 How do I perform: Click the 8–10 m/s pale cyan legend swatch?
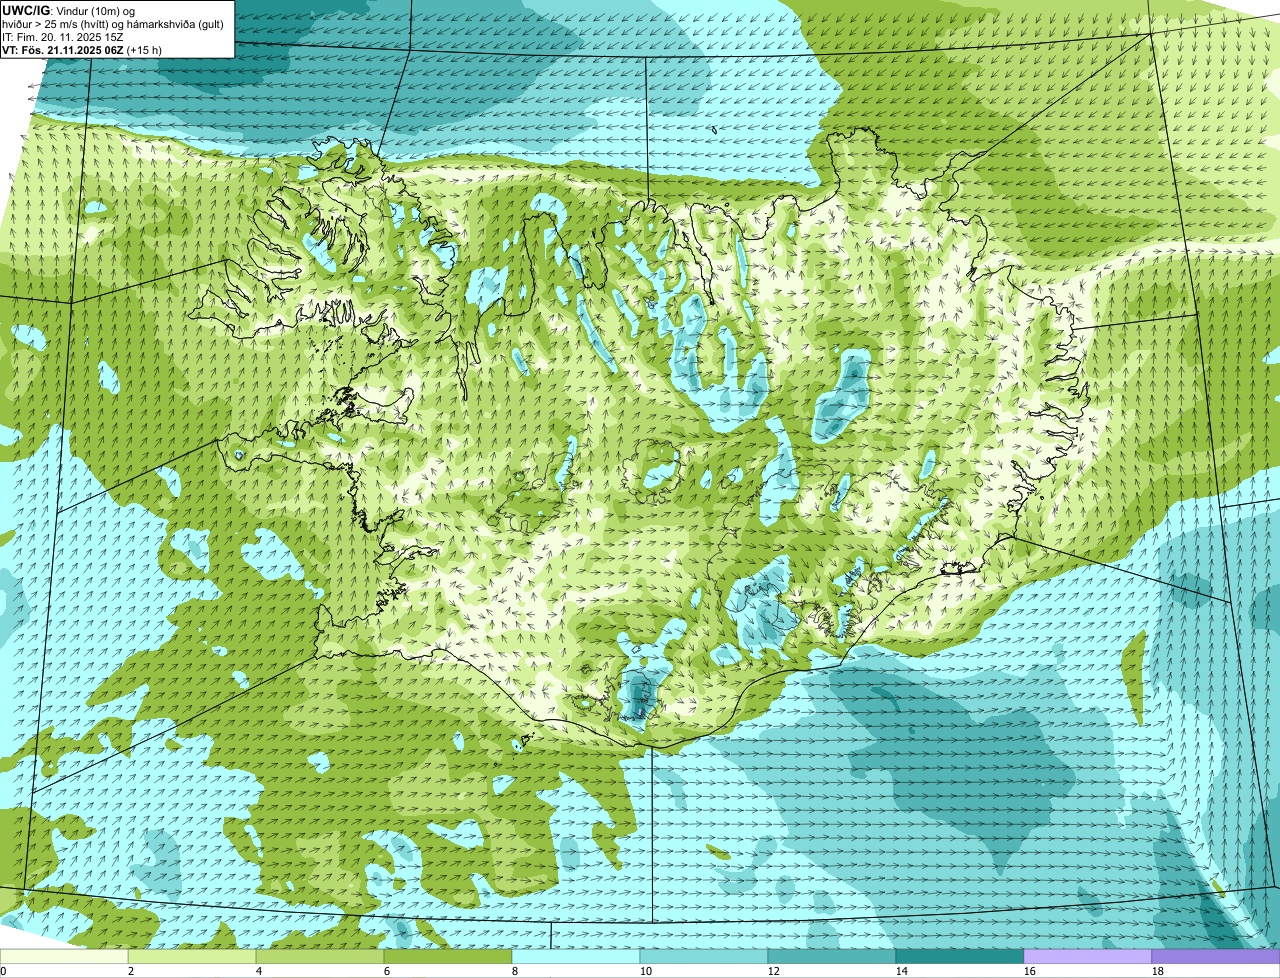pos(576,957)
